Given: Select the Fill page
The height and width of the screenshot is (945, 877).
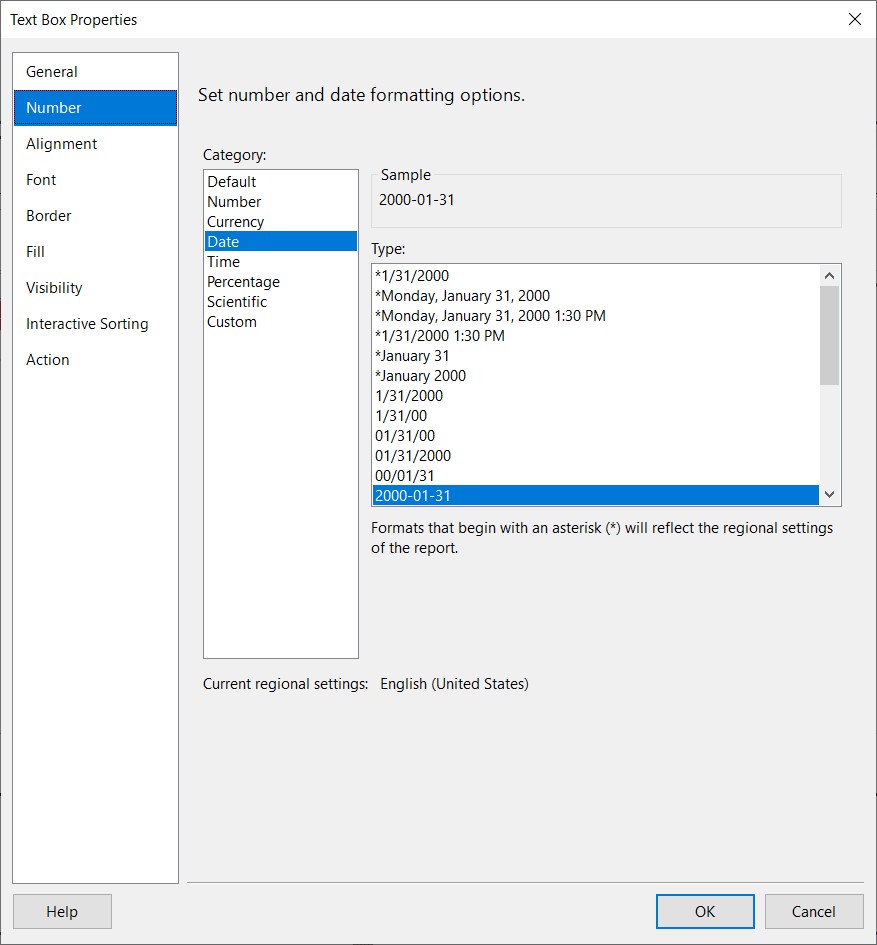Looking at the screenshot, I should (x=95, y=252).
